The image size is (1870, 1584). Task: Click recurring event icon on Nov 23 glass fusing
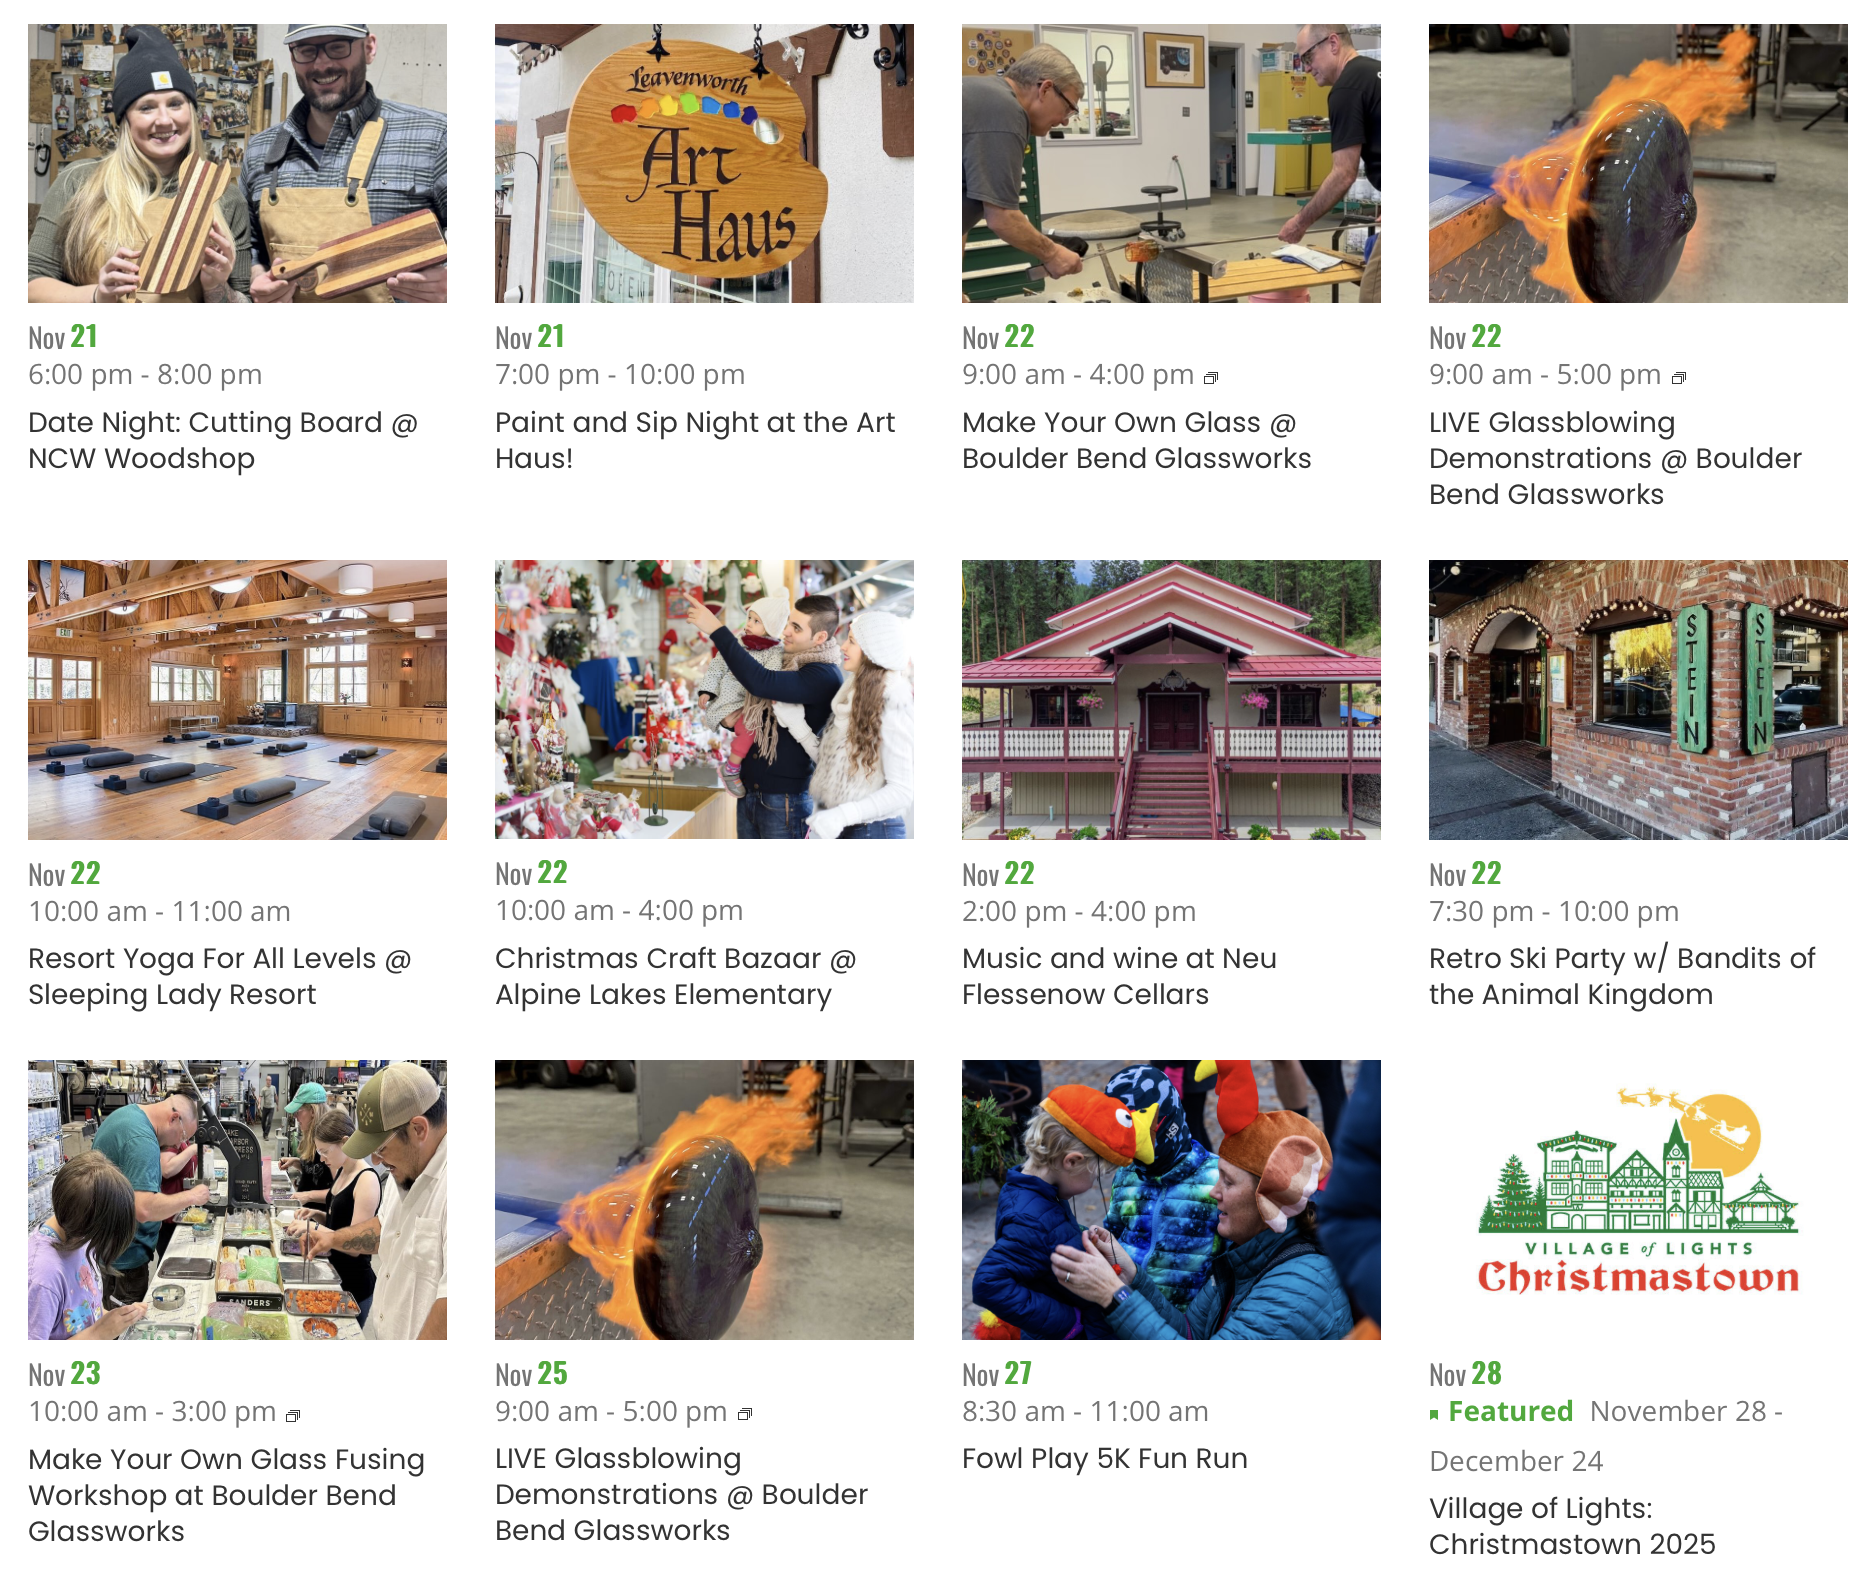coord(293,1415)
